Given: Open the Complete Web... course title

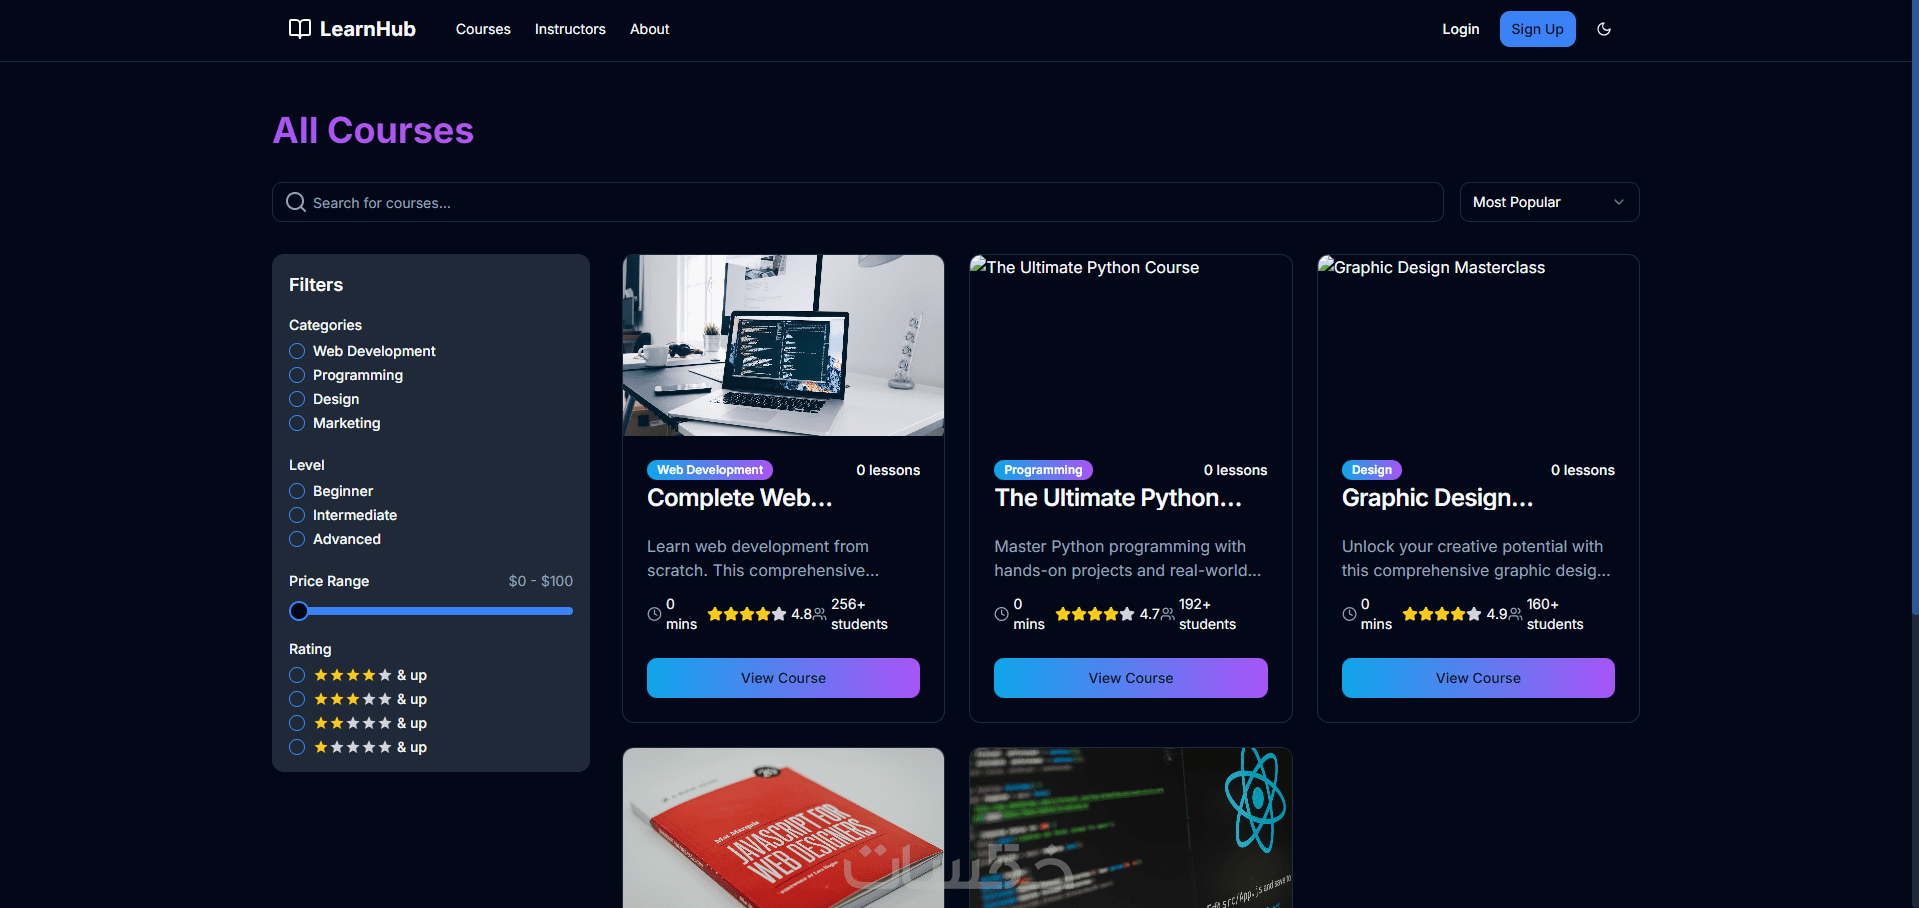Looking at the screenshot, I should (x=740, y=498).
